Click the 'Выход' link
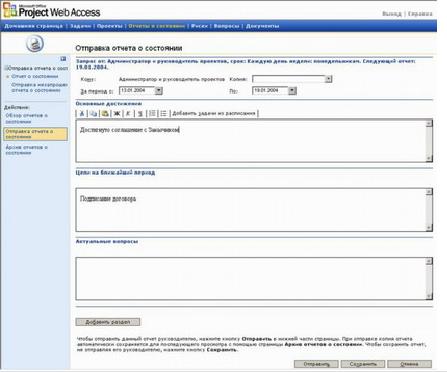447x372 pixels. coord(392,14)
